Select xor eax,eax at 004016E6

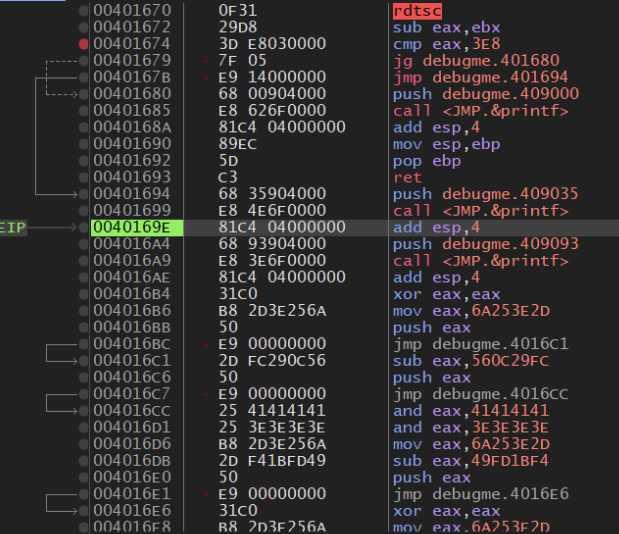tap(446, 511)
